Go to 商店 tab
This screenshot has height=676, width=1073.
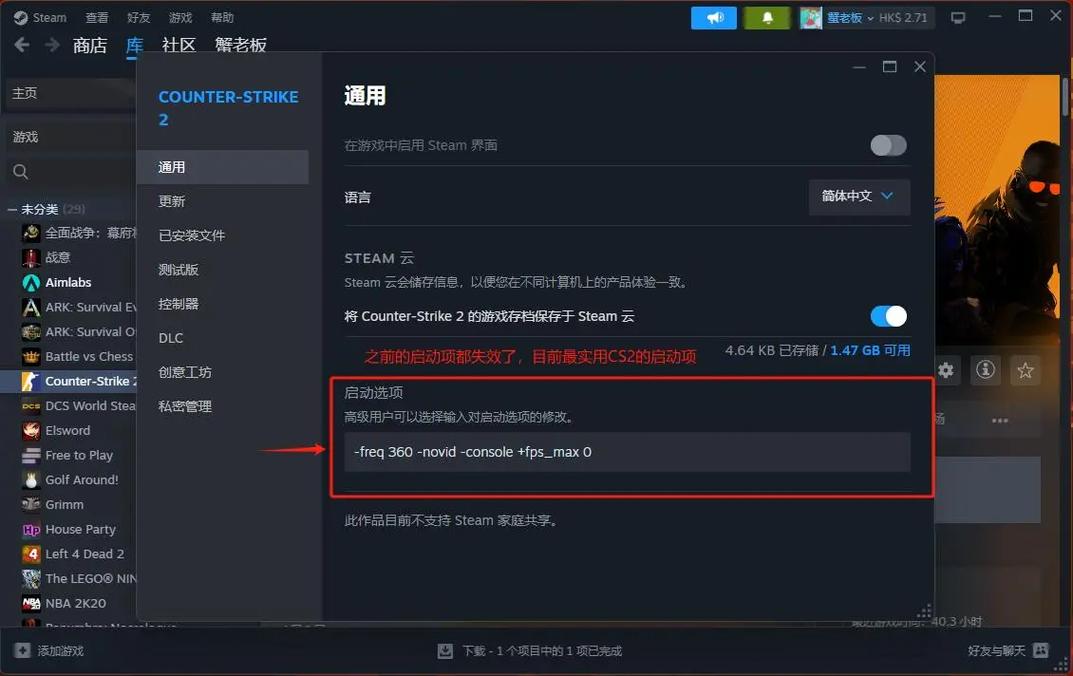(90, 45)
